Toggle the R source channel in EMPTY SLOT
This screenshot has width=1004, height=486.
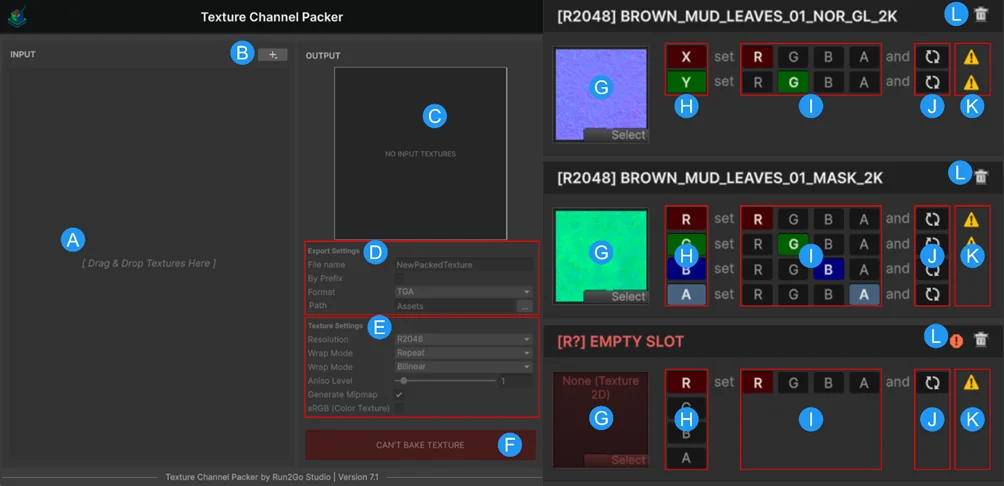point(686,383)
